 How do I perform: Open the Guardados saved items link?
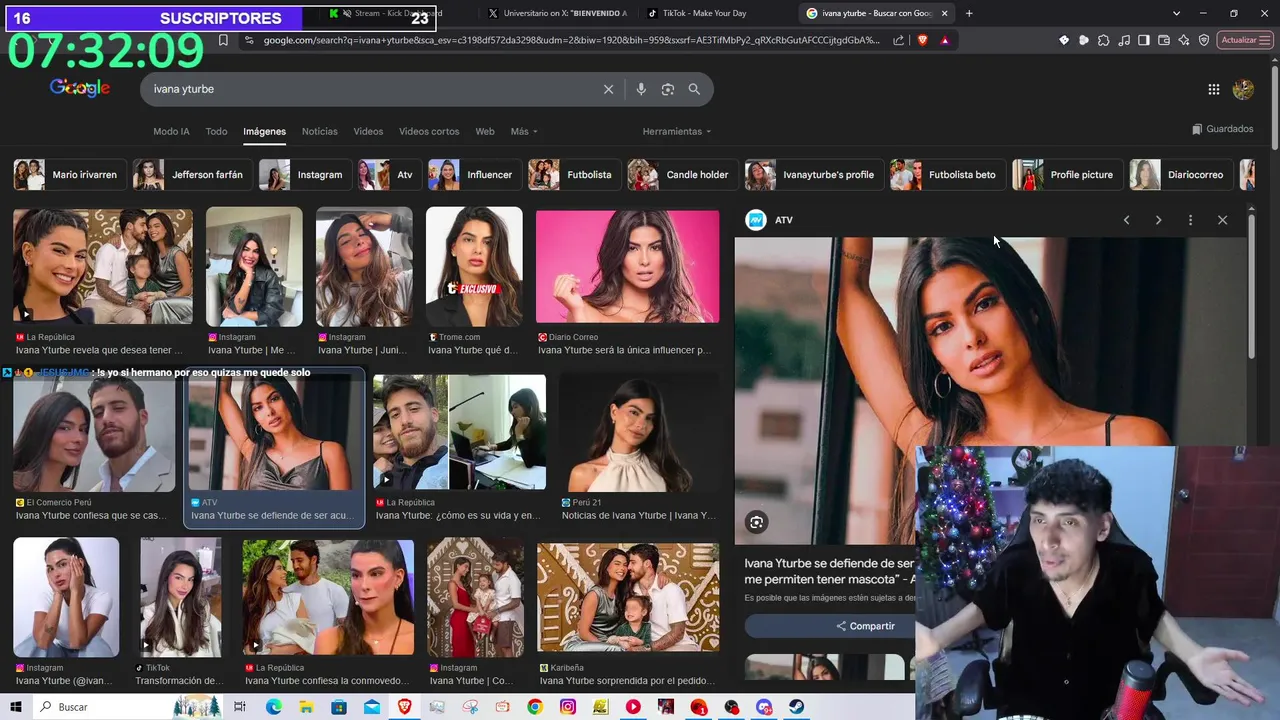click(1222, 129)
